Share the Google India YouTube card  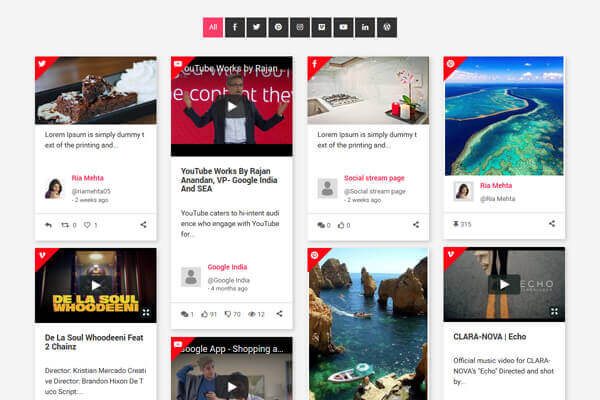pos(279,313)
